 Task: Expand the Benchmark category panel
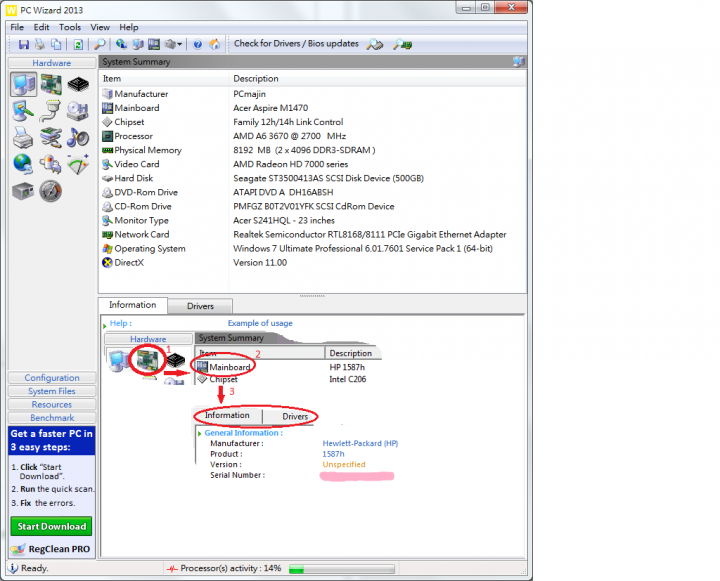point(52,417)
